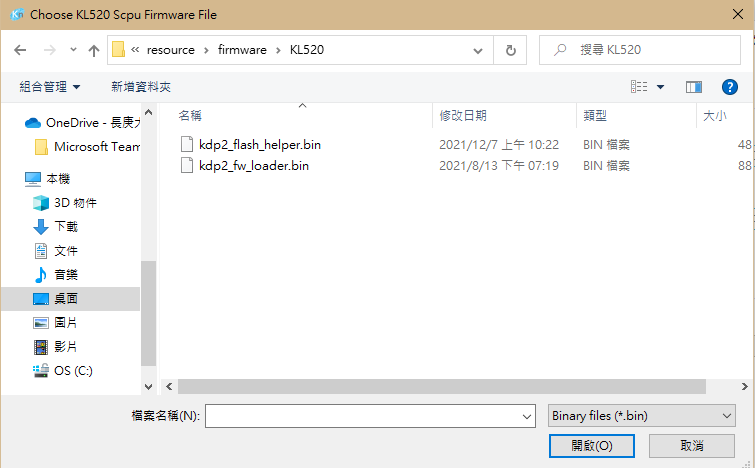Open Microsoft Teams folder in sidebar
755x468 pixels.
click(x=88, y=146)
